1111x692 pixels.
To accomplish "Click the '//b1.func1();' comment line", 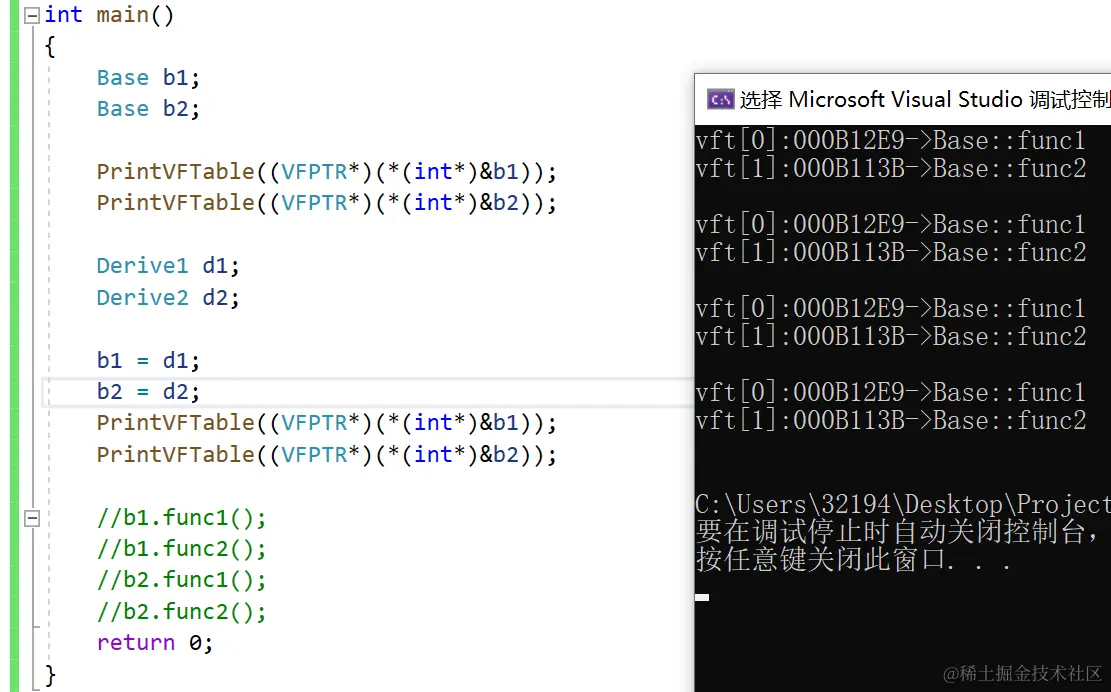I will (181, 518).
